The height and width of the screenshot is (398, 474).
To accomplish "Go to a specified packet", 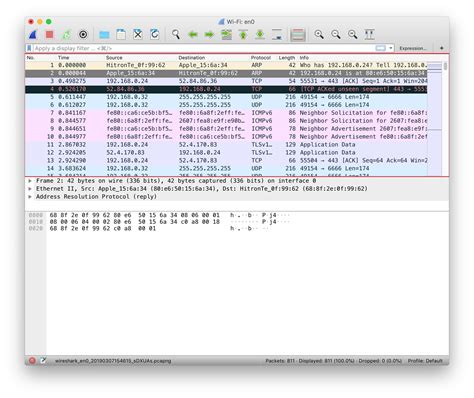I will coord(226,34).
